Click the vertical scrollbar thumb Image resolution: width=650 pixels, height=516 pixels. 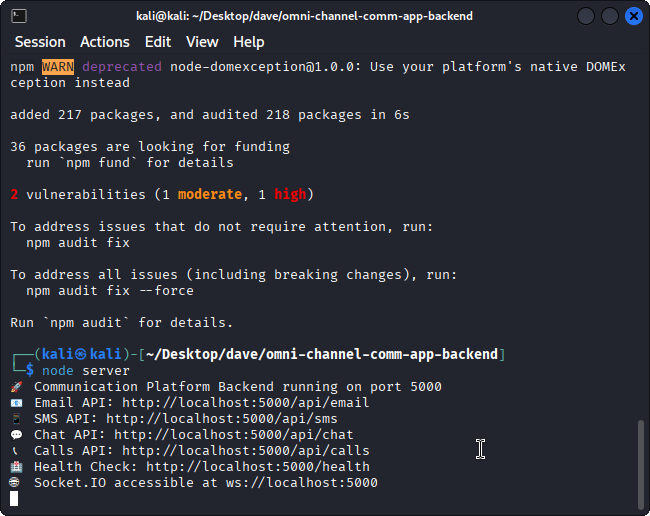pos(641,463)
